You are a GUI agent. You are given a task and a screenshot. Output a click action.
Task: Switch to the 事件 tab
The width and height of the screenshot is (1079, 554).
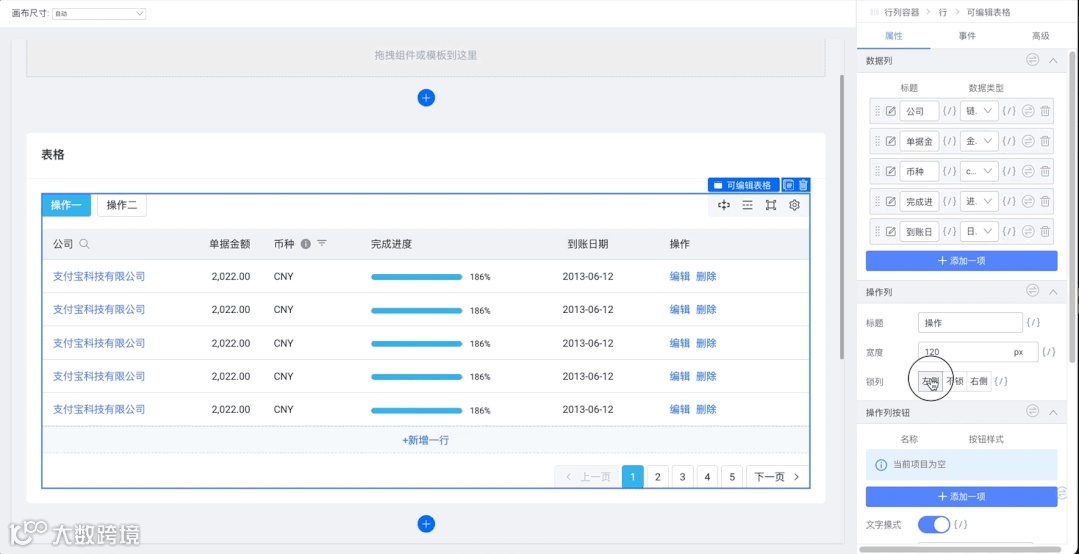coord(967,36)
